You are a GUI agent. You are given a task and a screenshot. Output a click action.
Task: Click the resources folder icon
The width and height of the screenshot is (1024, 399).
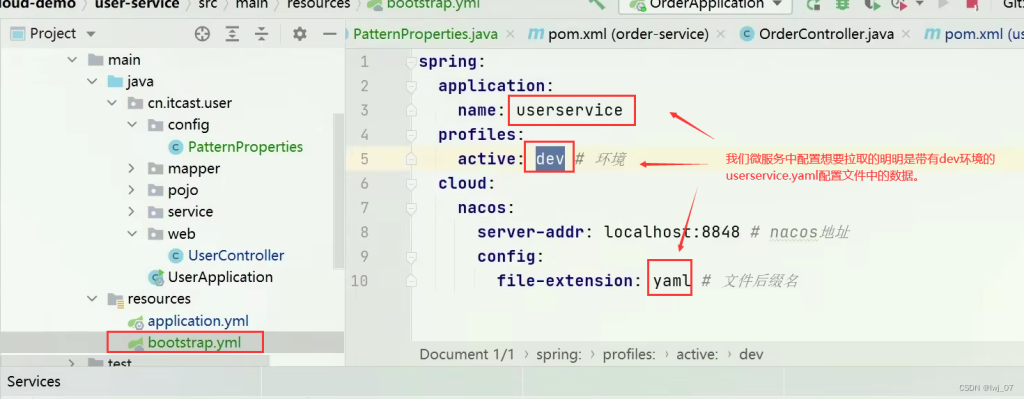(115, 299)
